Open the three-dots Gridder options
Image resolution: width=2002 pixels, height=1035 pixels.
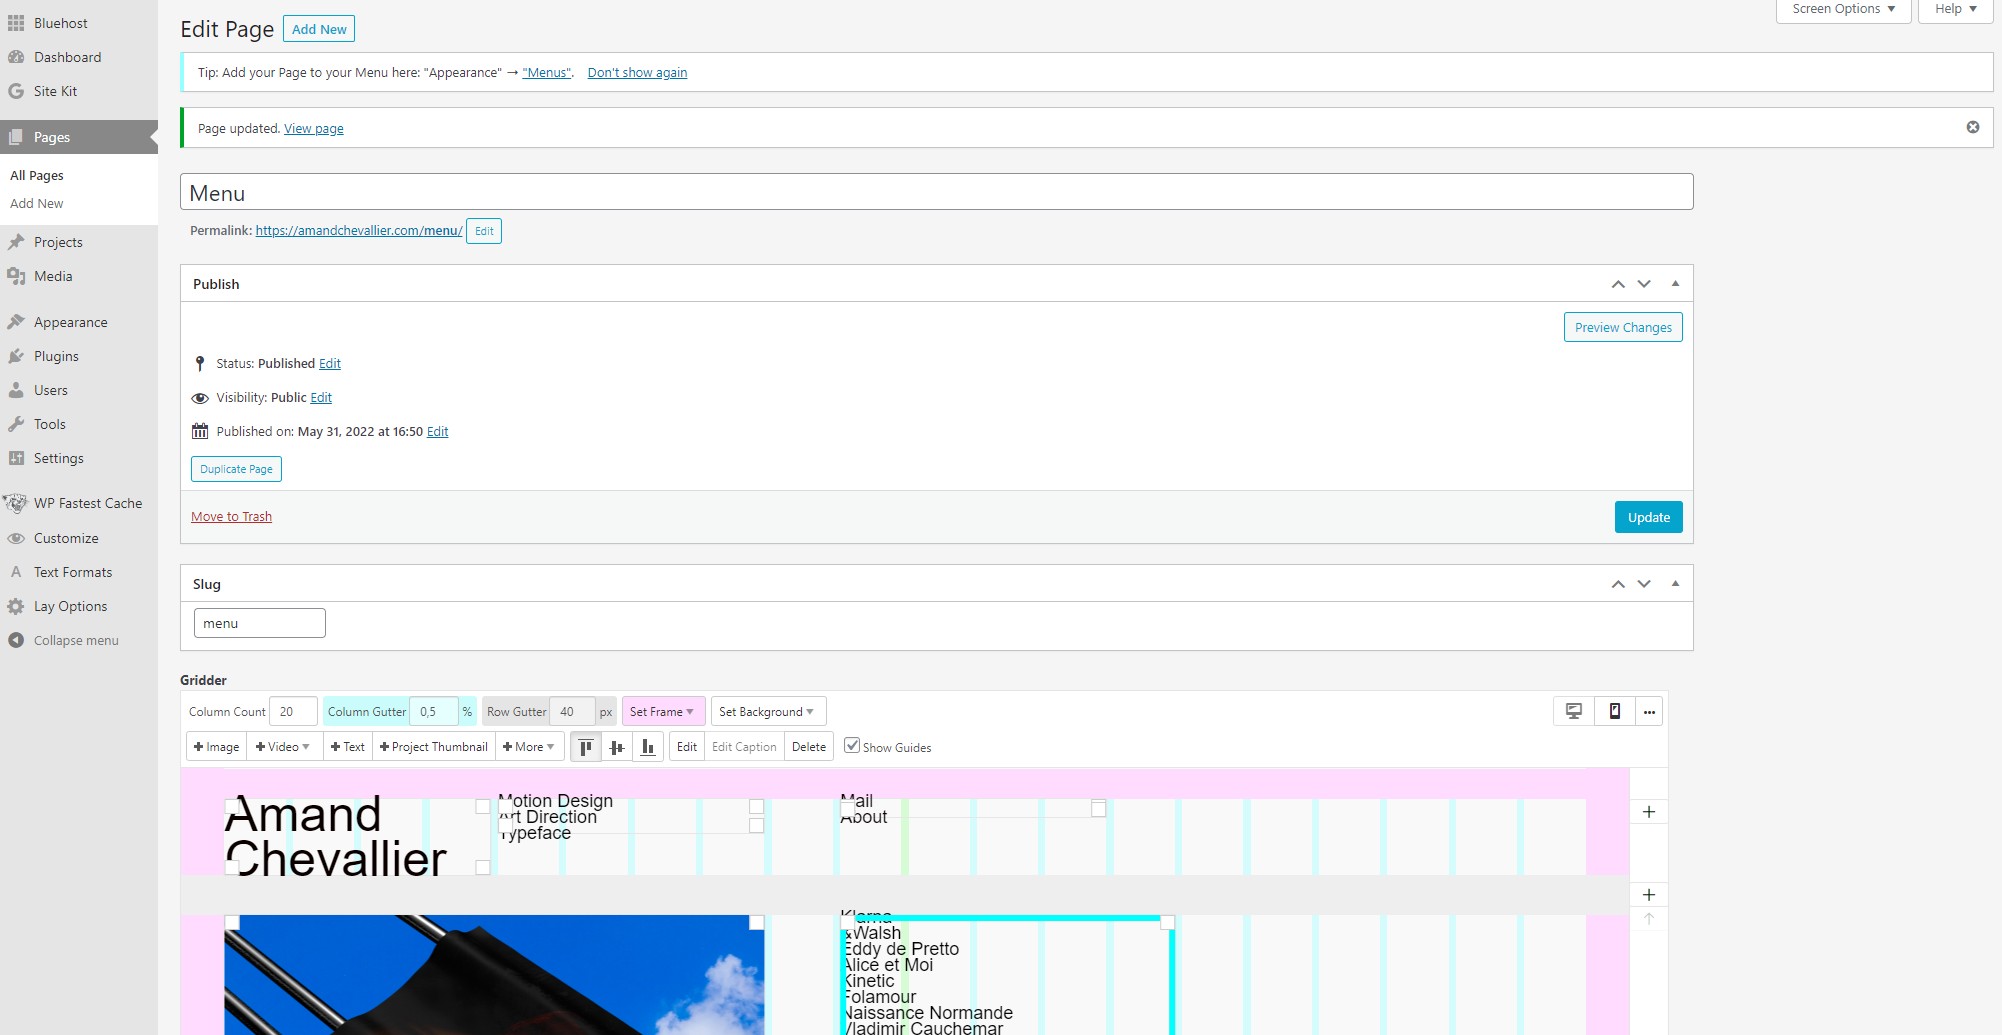[1649, 711]
